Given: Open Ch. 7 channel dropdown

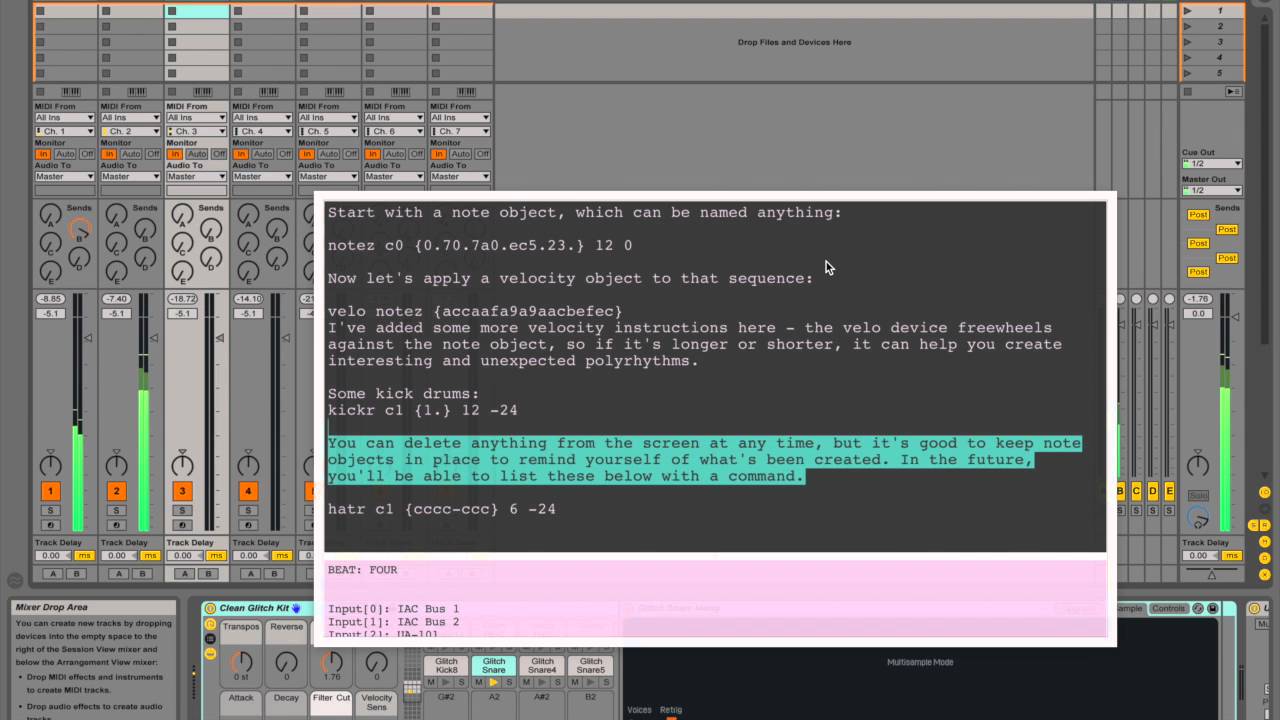Looking at the screenshot, I should (460, 131).
